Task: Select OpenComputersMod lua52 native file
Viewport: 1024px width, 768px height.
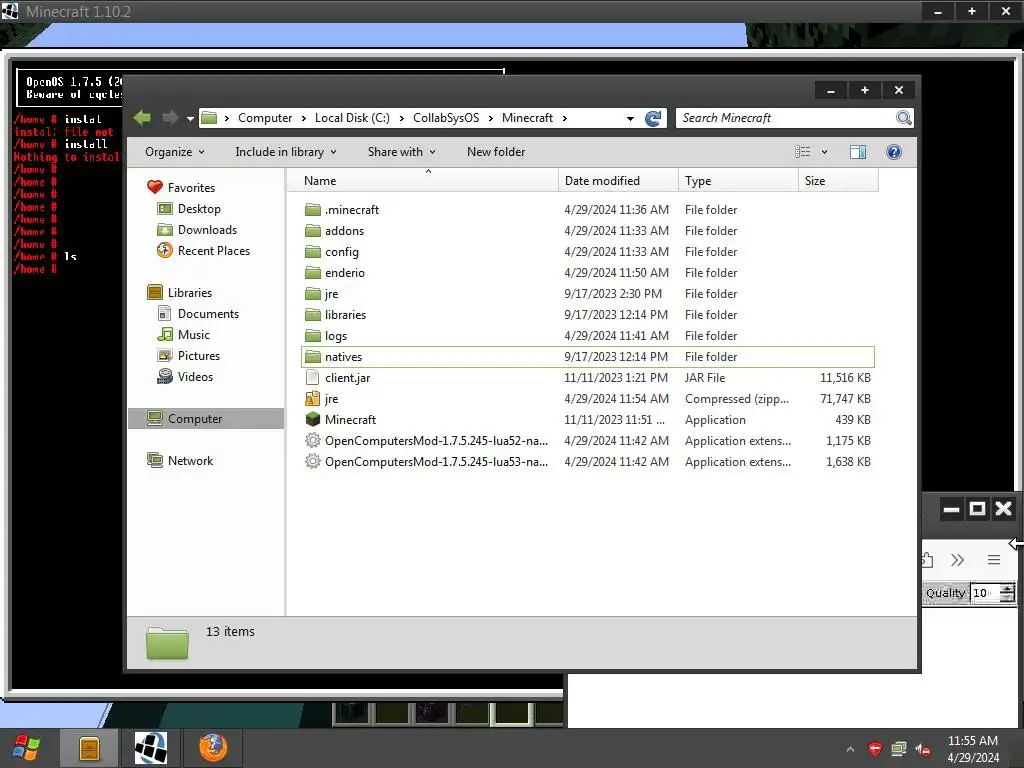Action: tap(588, 441)
